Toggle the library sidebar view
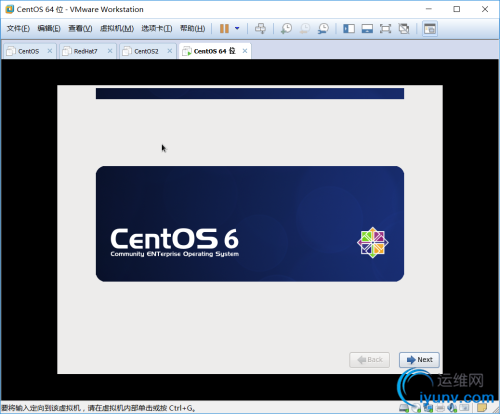The image size is (500, 414). click(349, 29)
